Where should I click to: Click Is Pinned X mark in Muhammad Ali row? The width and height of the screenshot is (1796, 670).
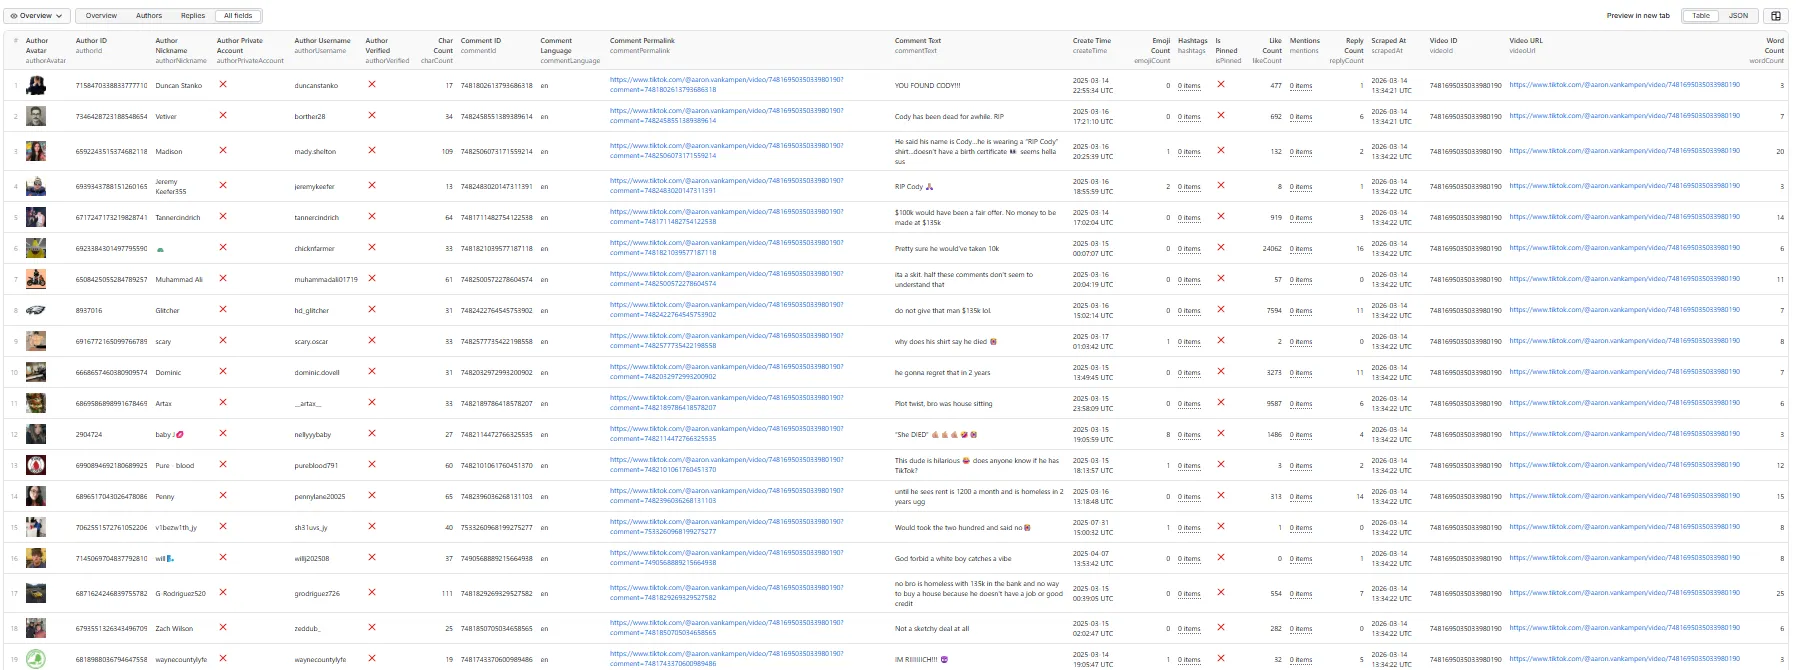[1221, 278]
